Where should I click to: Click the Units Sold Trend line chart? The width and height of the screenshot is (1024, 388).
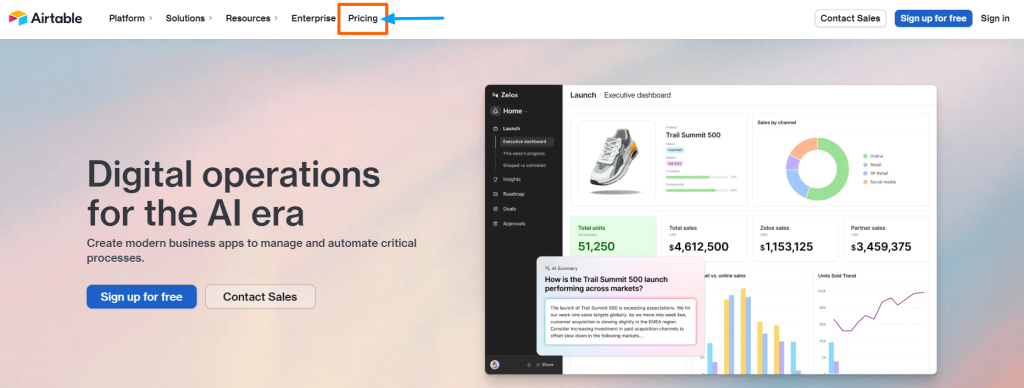(x=878, y=312)
